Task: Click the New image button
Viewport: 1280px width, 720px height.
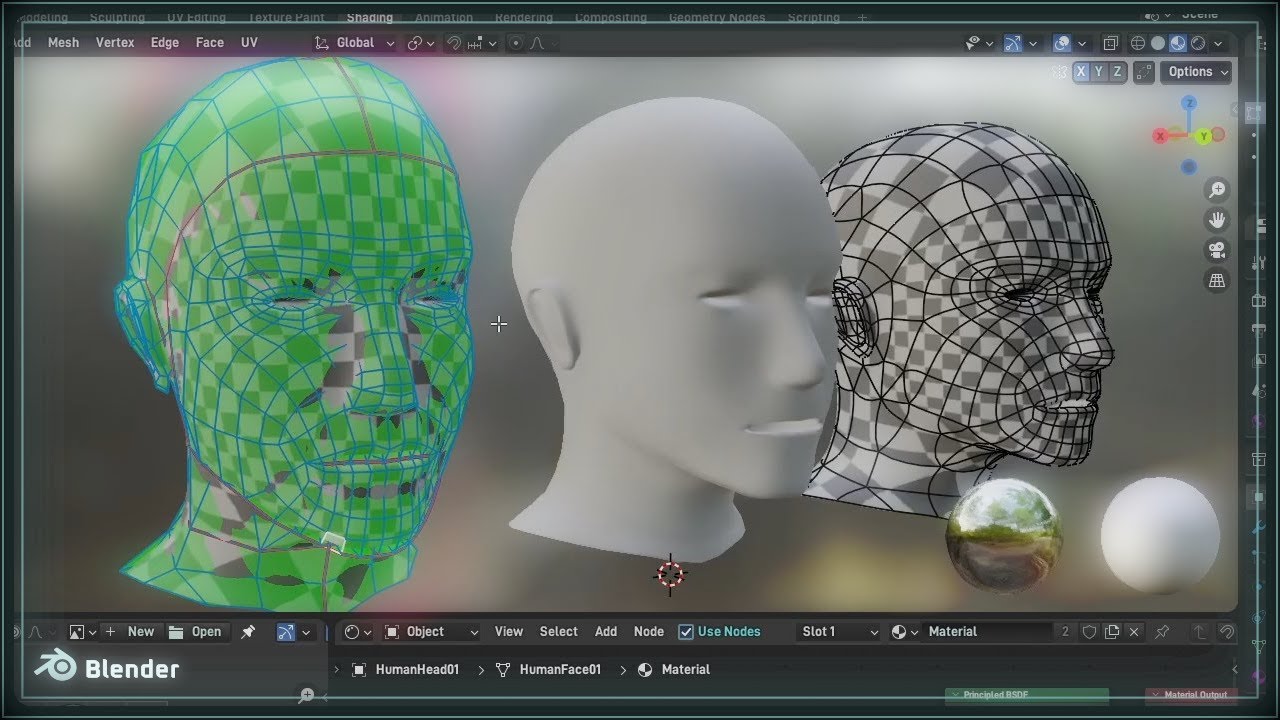Action: pos(130,632)
